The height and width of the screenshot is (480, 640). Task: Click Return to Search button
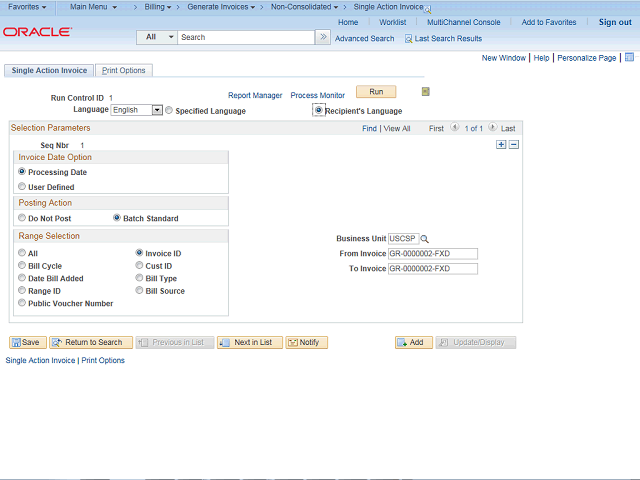(91, 342)
